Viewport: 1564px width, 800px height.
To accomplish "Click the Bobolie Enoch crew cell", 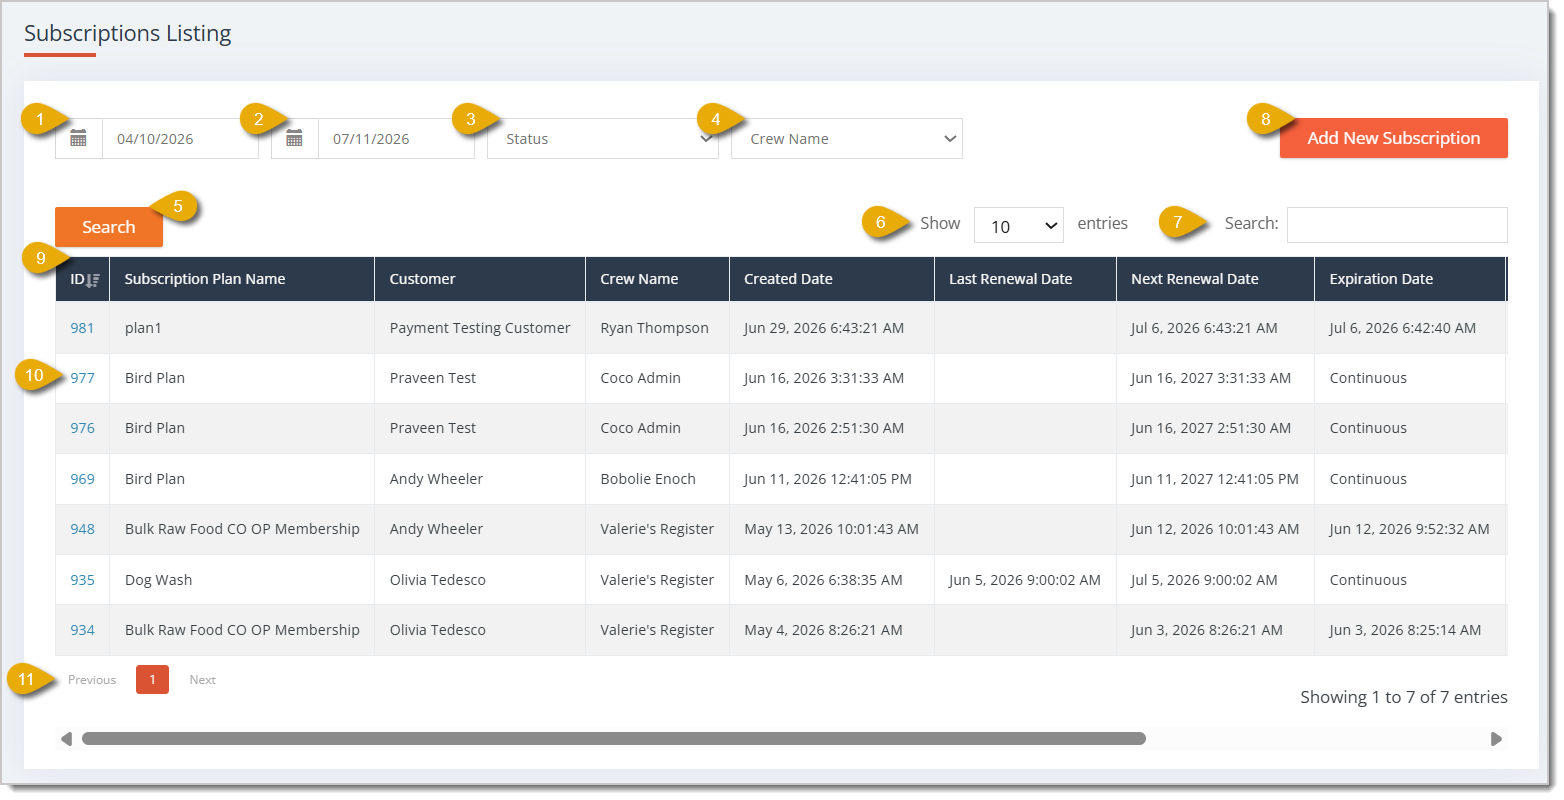I will [657, 479].
